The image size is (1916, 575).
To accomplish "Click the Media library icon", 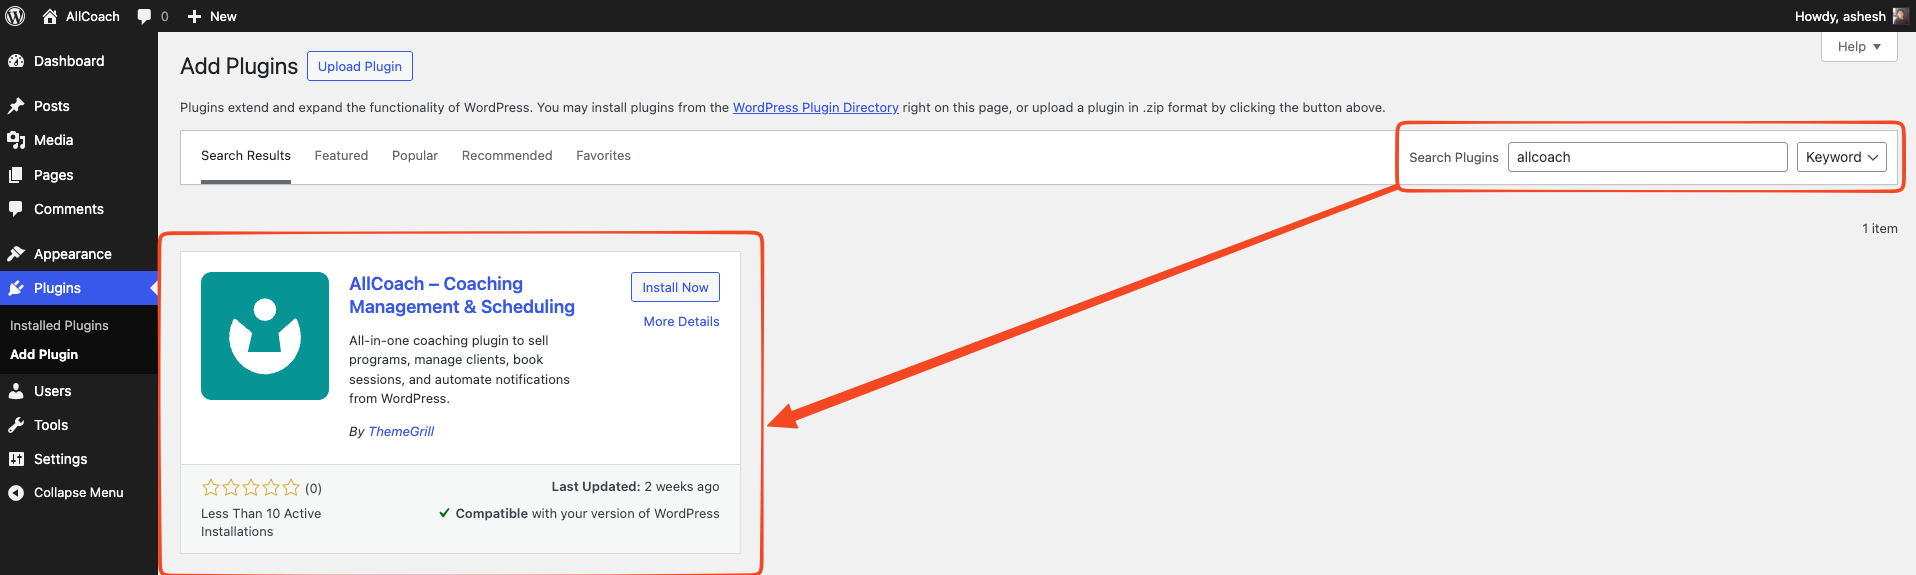I will pyautogui.click(x=16, y=140).
